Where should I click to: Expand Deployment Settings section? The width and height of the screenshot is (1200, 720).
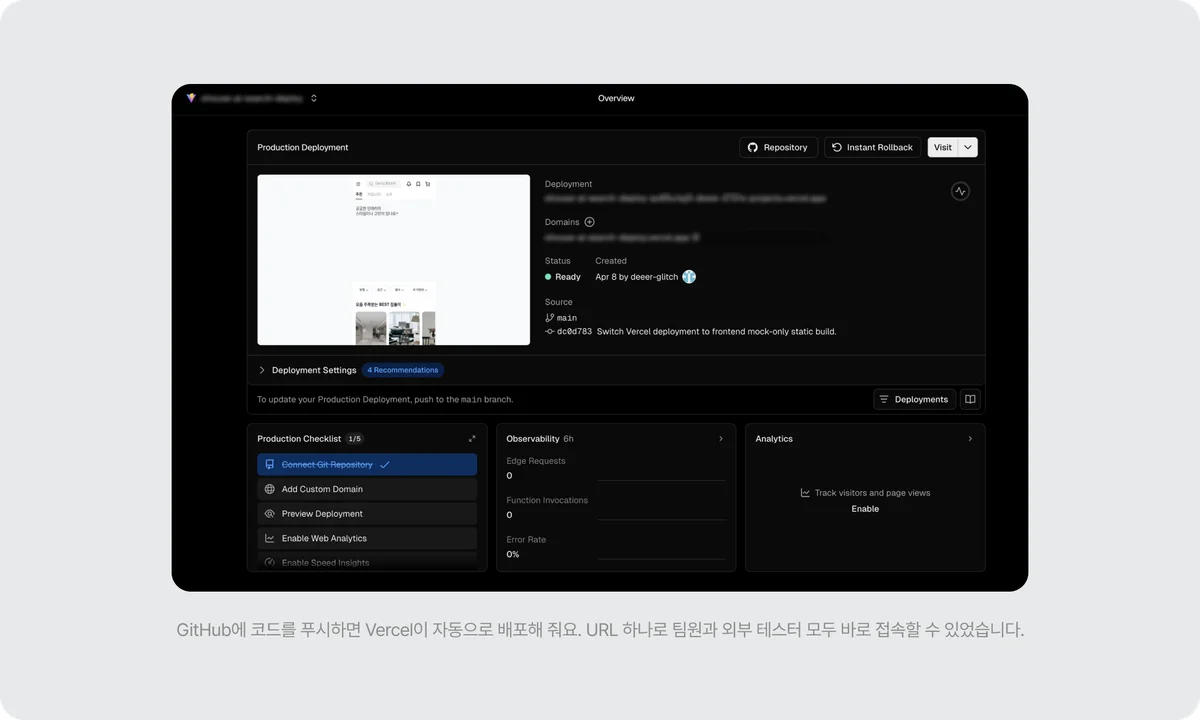pos(307,370)
